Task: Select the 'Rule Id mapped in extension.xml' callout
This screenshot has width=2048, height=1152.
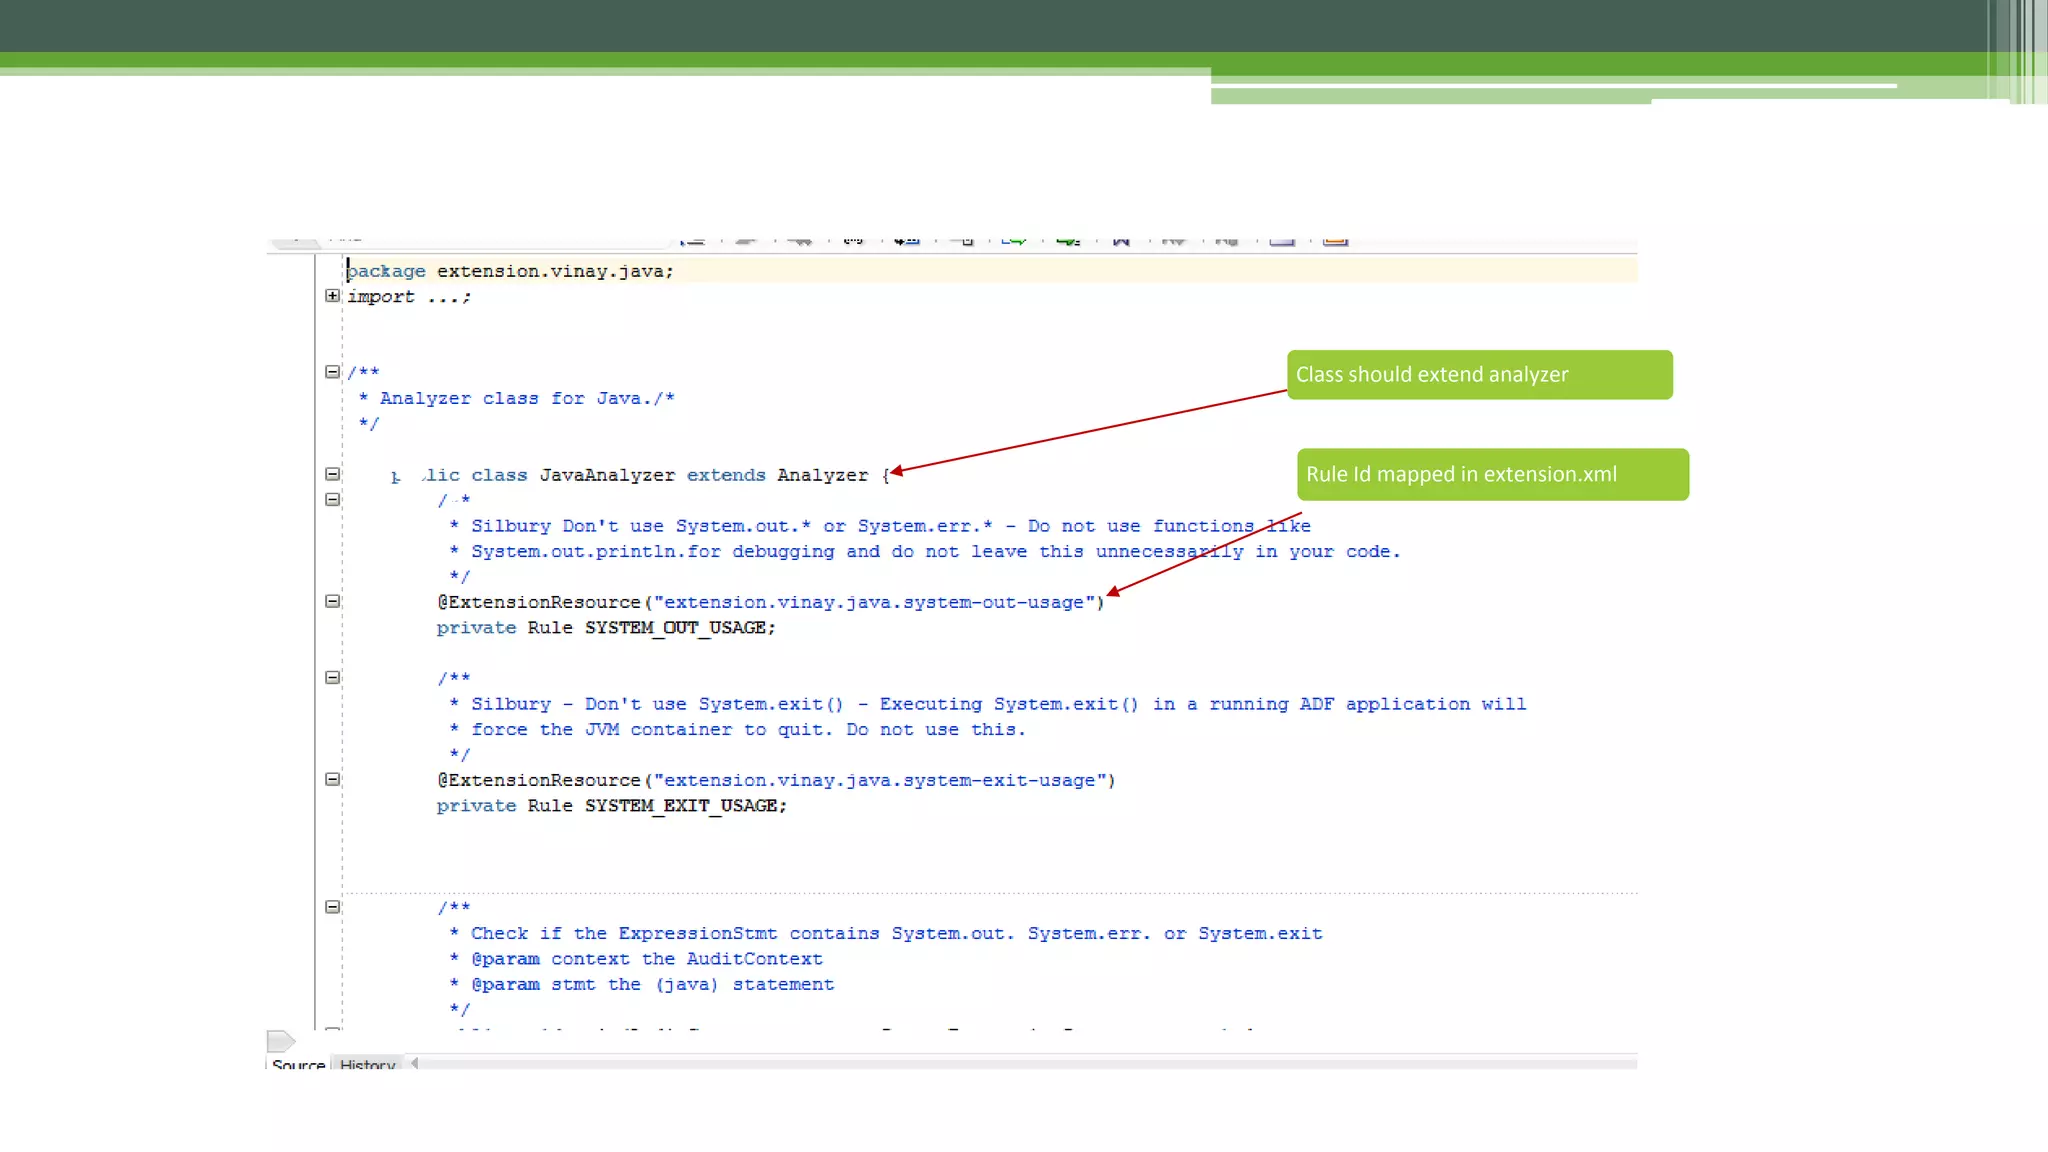Action: point(1492,475)
